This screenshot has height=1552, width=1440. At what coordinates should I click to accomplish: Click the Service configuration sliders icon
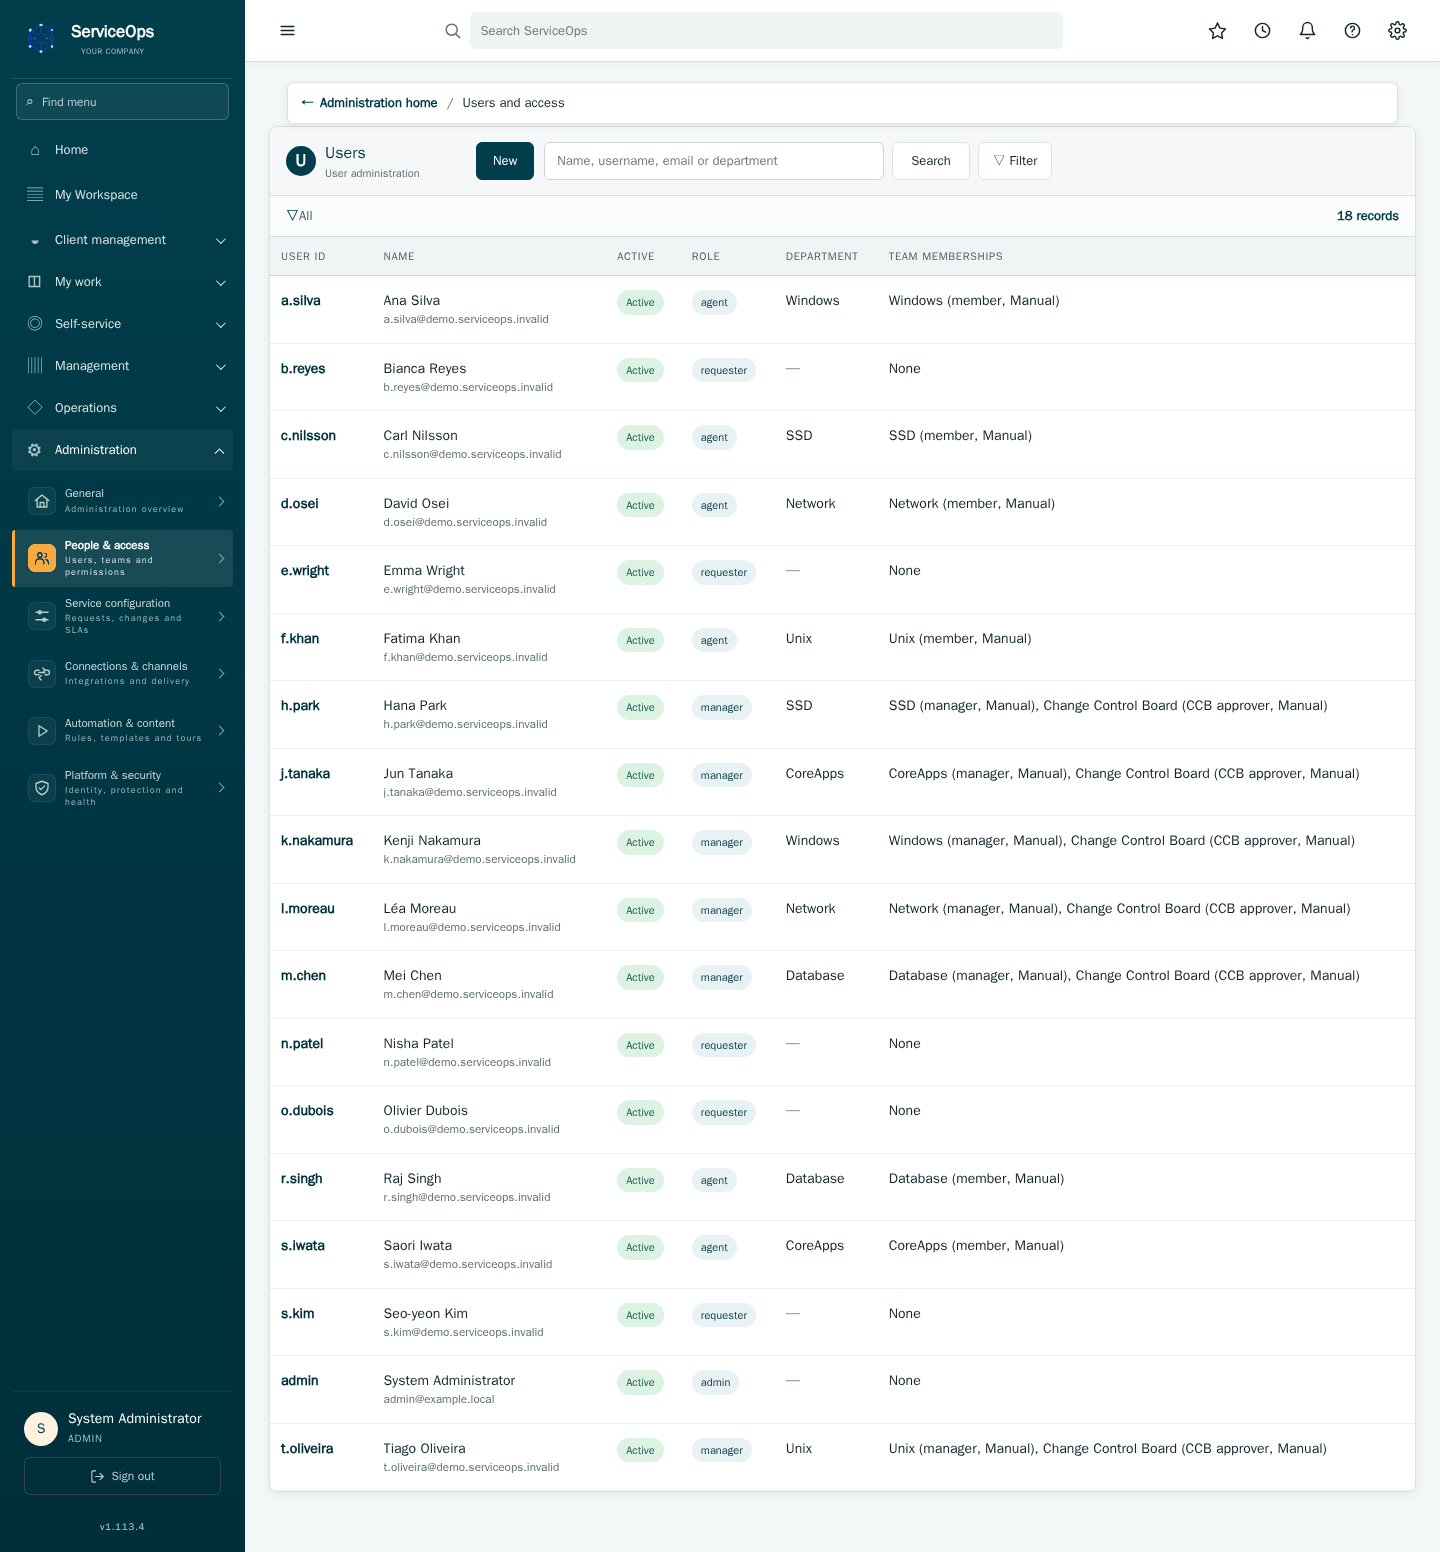42,616
